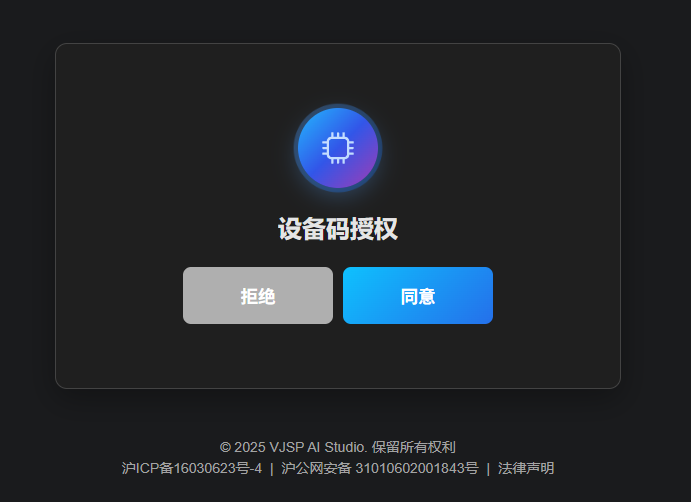The height and width of the screenshot is (502, 691).
Task: Open the 沪ICP备16030623号-4 filing link
Action: (x=192, y=468)
